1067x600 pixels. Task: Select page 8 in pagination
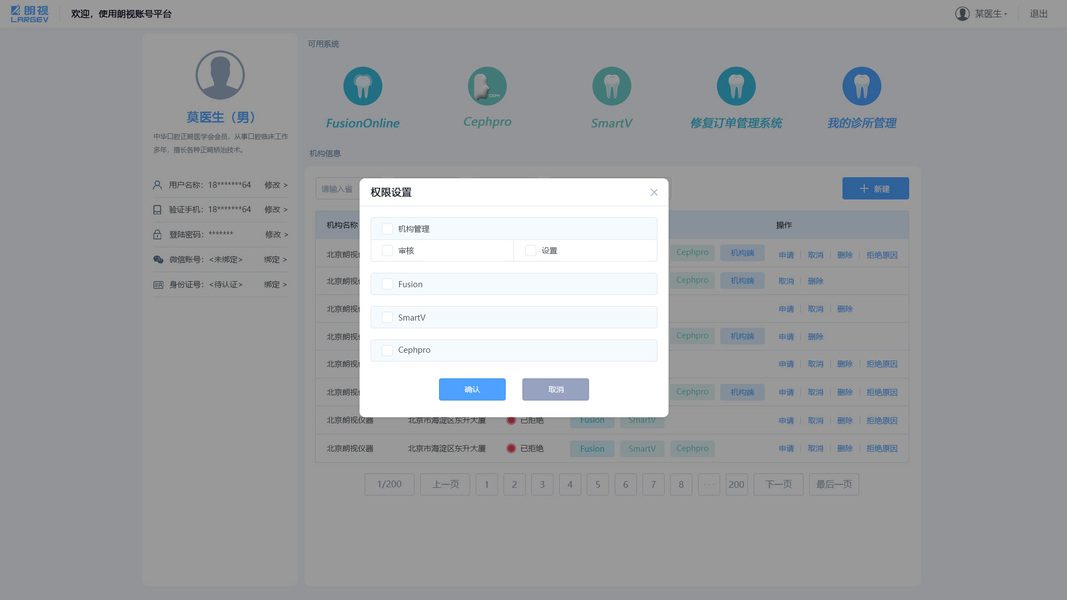[x=681, y=484]
